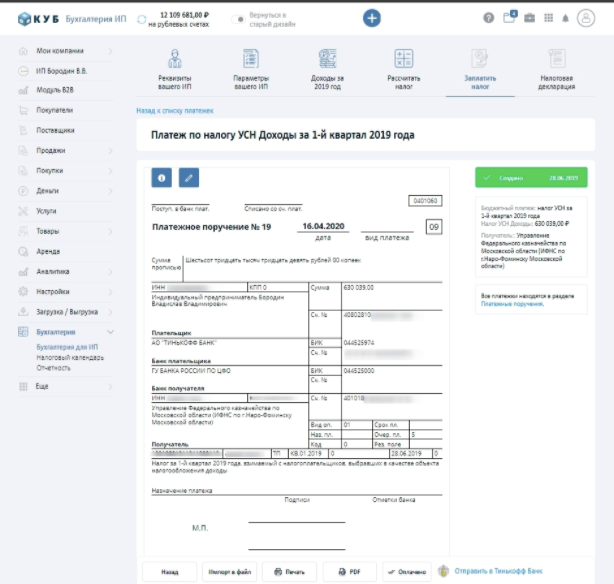
Task: Go to Реквизиты вашего ИП step
Action: [175, 69]
